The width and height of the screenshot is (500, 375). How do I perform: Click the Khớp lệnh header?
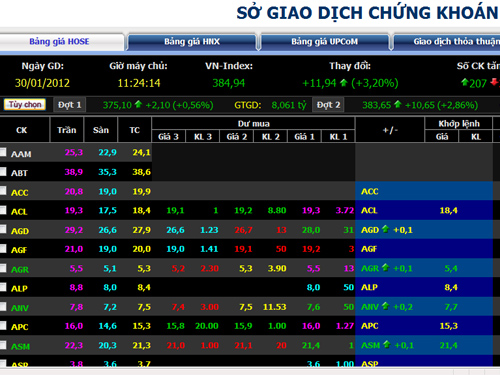459,124
